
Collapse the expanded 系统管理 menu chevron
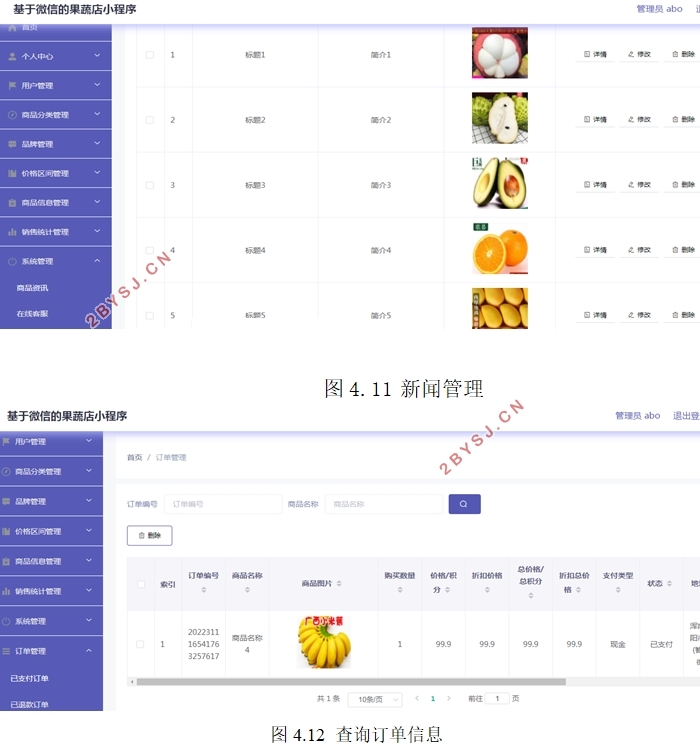click(x=97, y=261)
